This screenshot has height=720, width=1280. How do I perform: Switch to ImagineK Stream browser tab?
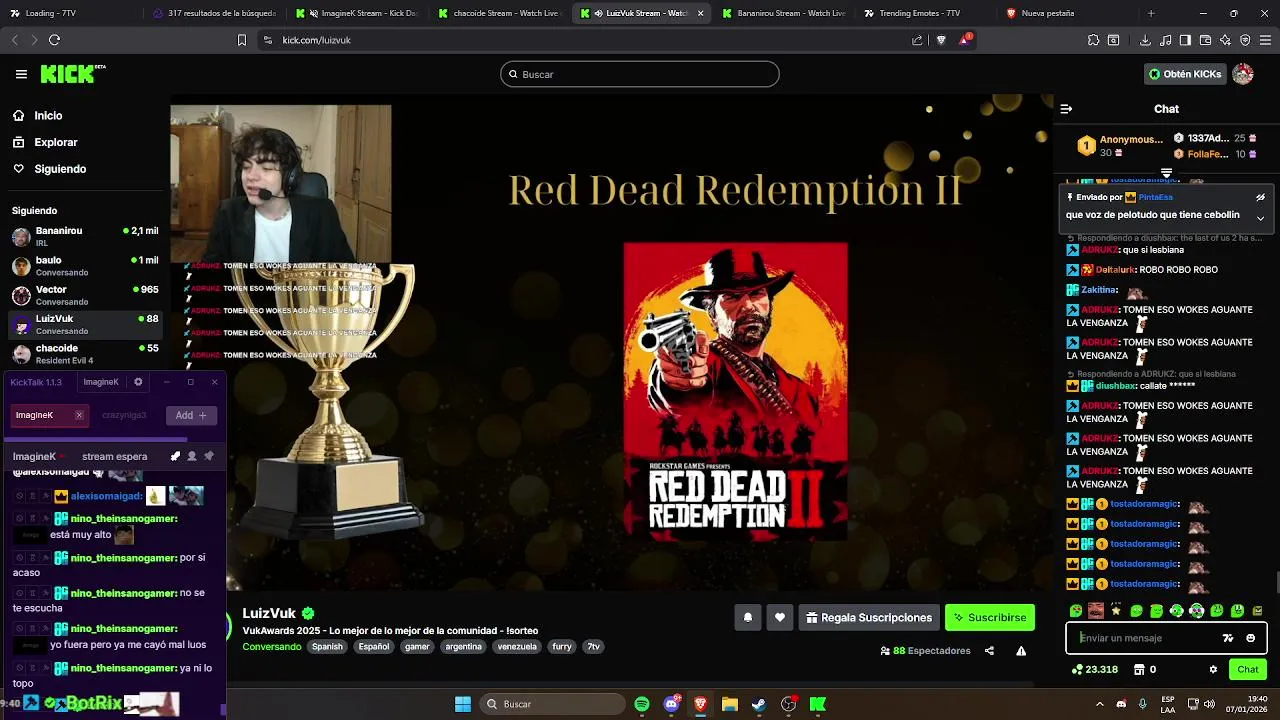point(358,13)
